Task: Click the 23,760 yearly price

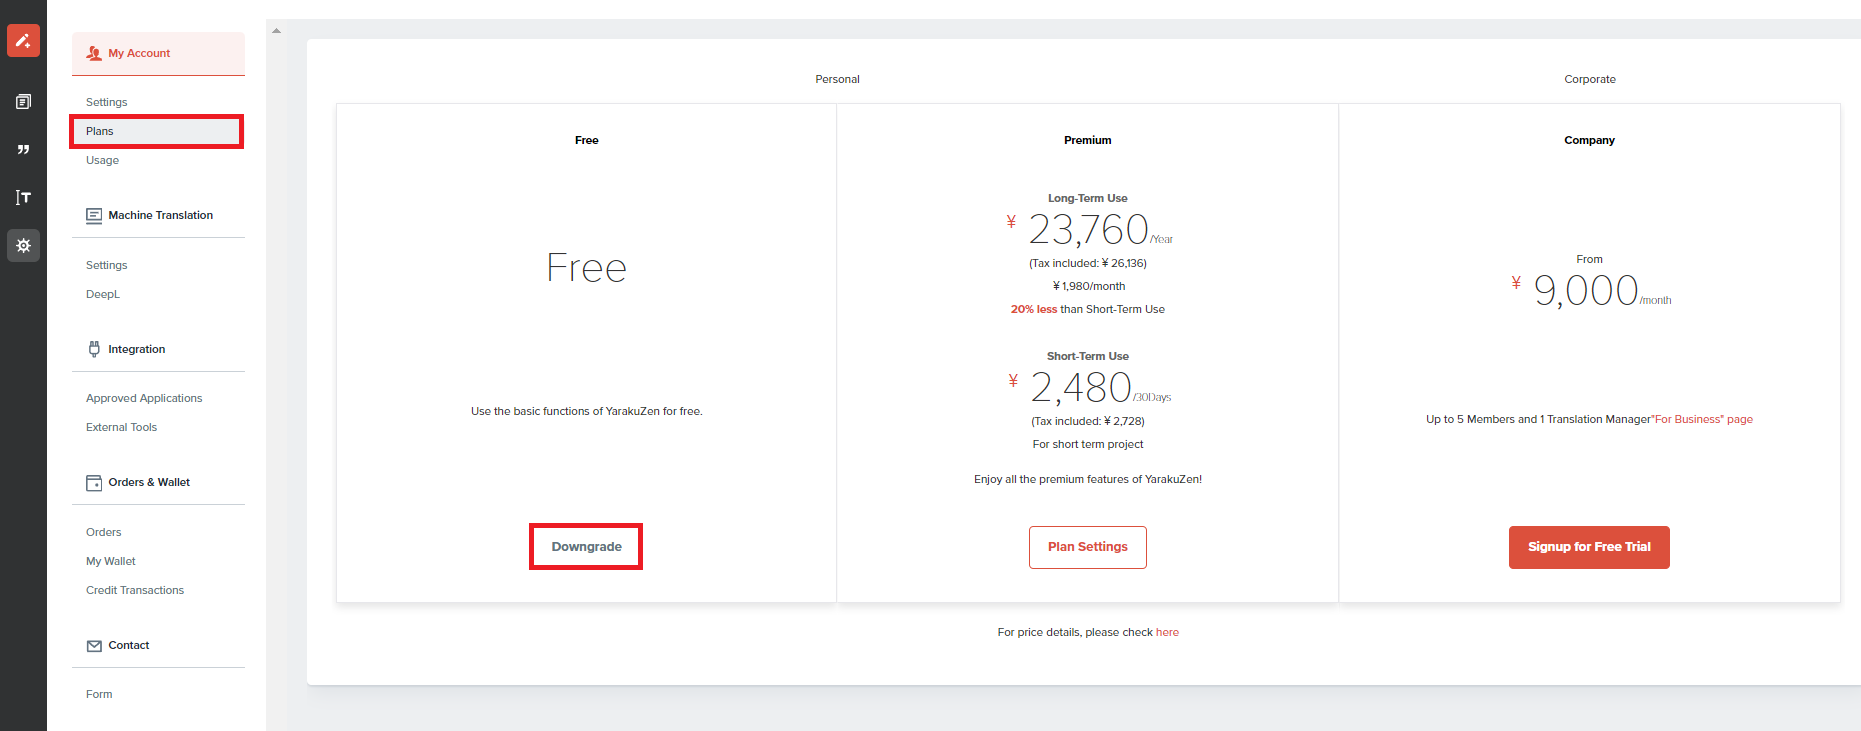Action: click(1088, 230)
